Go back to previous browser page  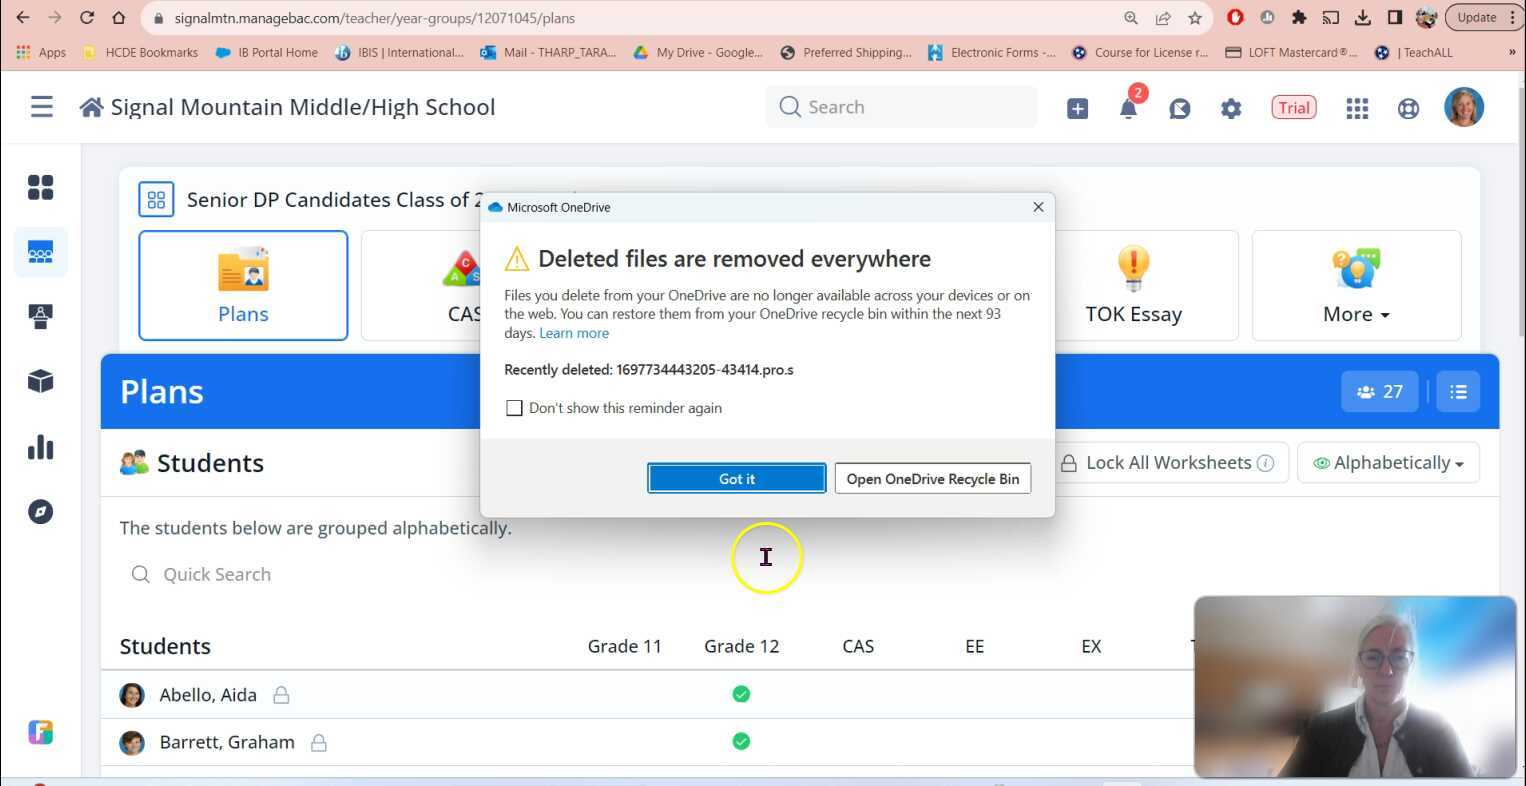23,18
